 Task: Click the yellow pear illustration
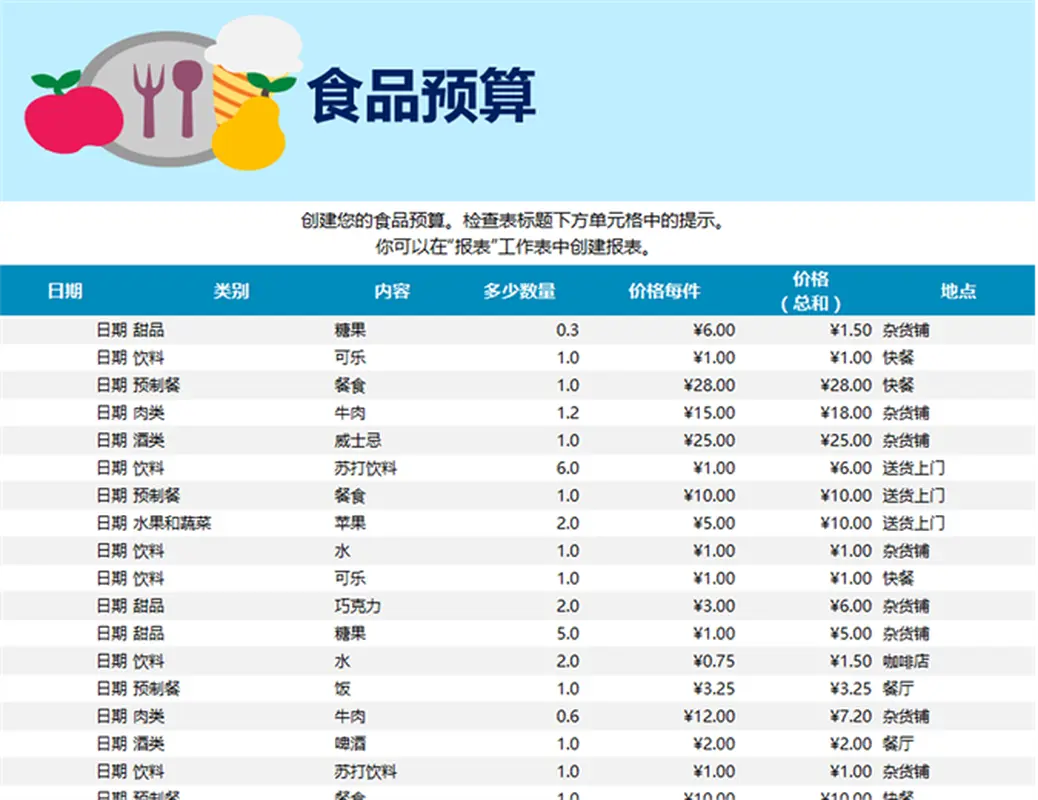tap(250, 132)
